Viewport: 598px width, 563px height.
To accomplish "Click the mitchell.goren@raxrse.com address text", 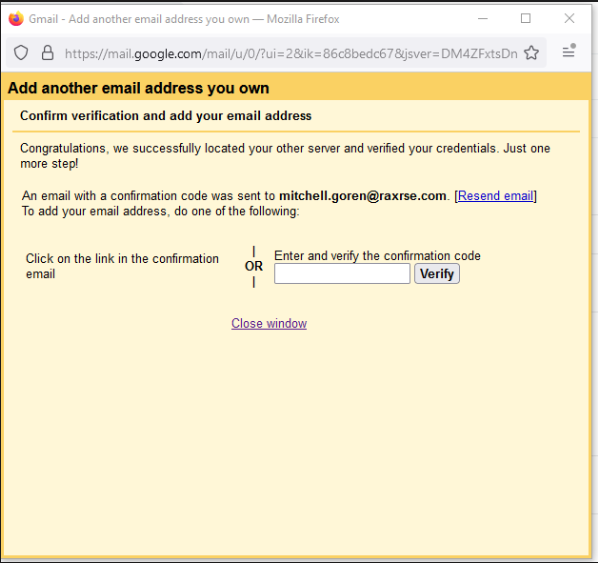I will tap(363, 196).
